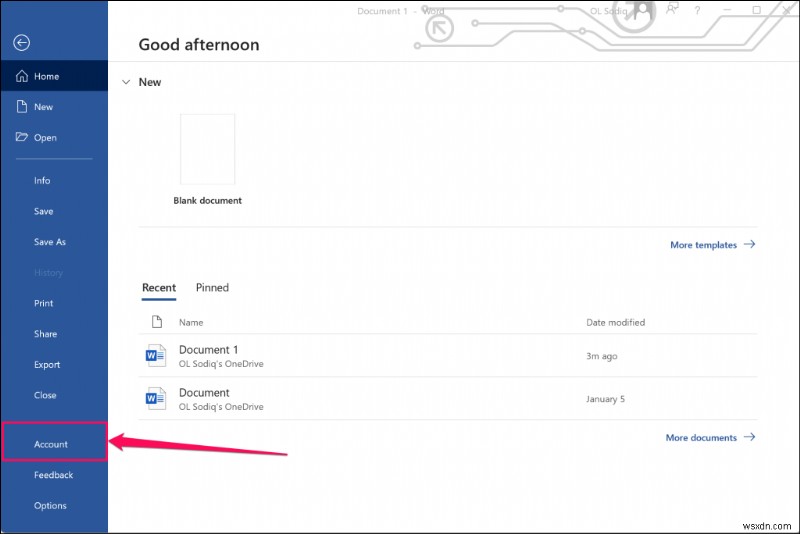
Task: Click the Home house icon
Action: point(21,76)
